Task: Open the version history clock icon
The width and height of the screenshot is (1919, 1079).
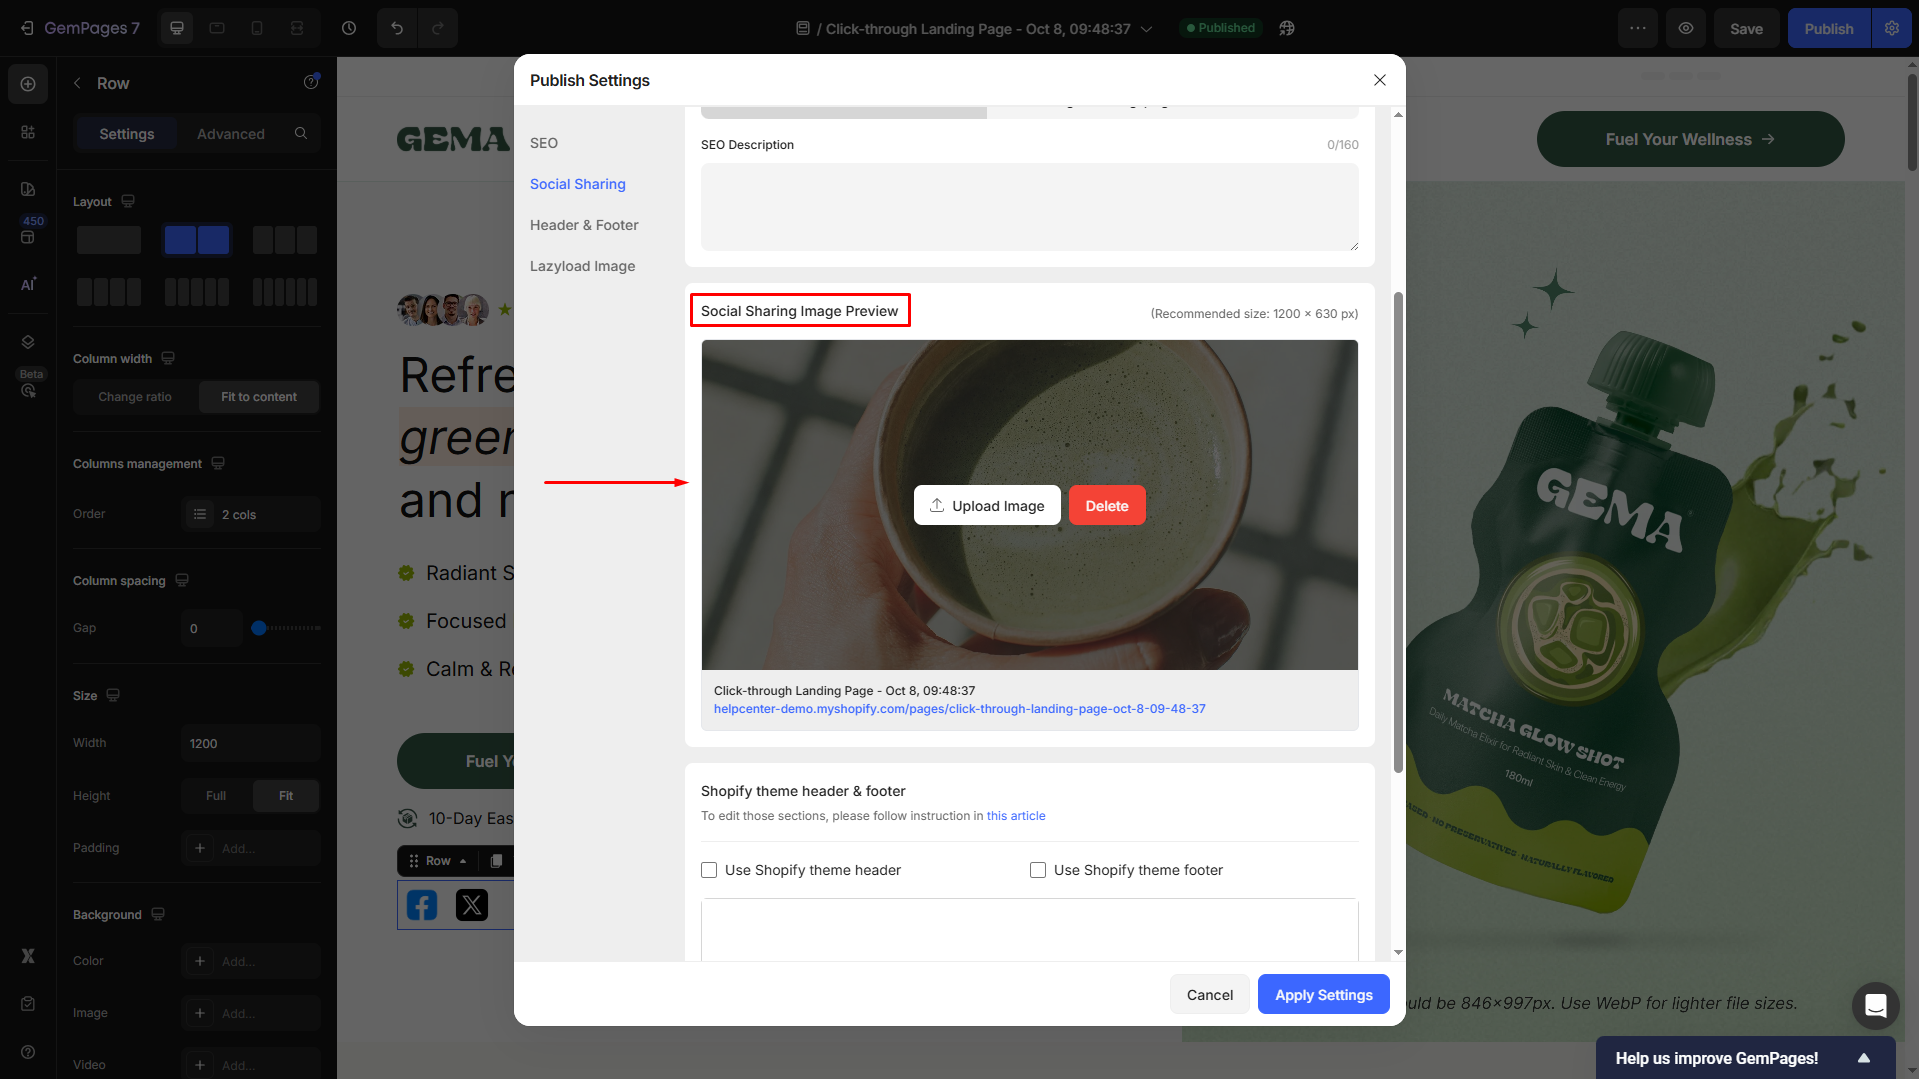Action: (x=349, y=28)
